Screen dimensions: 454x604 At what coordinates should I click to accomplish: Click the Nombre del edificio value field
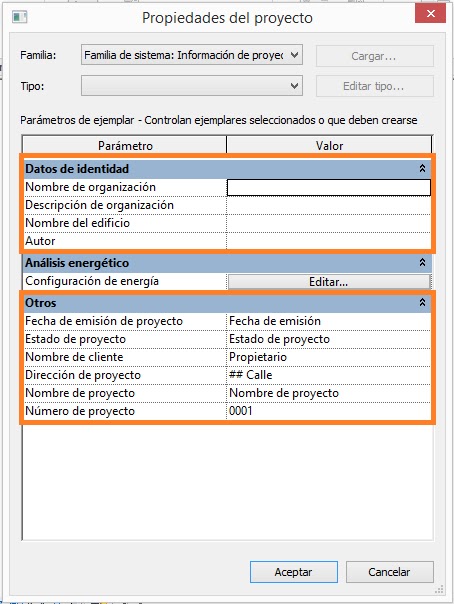329,223
